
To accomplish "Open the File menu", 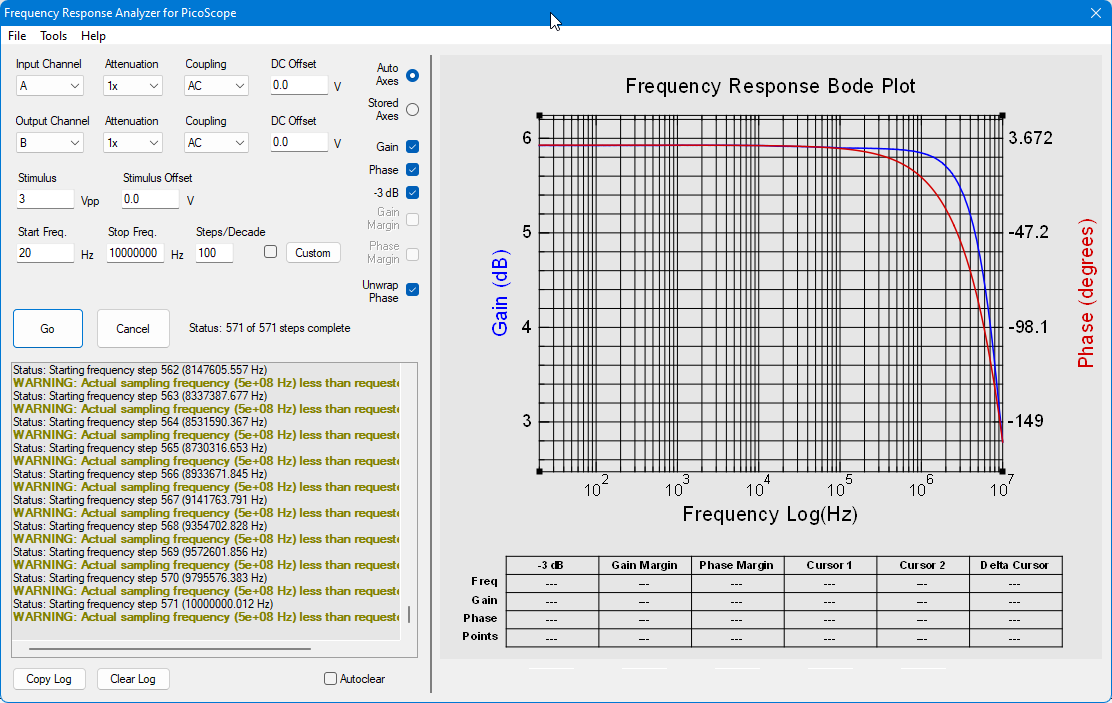I will tap(17, 36).
